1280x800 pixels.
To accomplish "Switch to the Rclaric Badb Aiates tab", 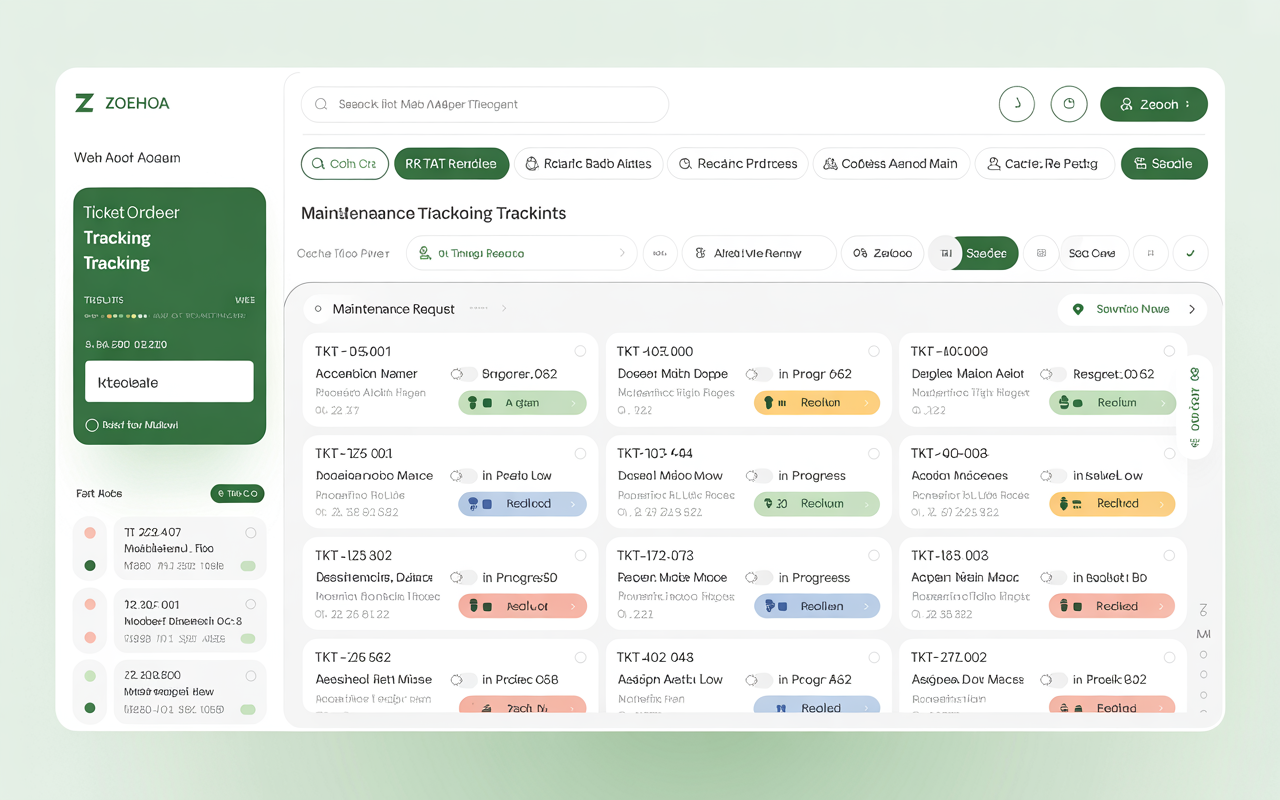I will pos(589,164).
